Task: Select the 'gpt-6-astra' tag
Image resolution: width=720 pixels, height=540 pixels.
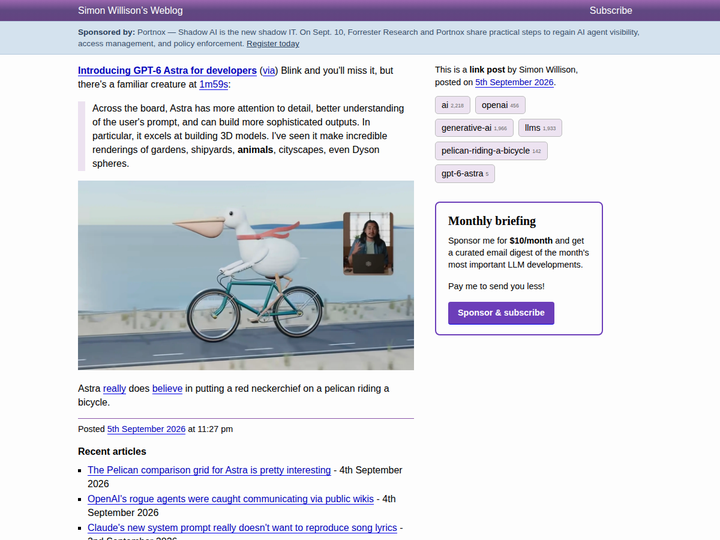Action: (x=465, y=174)
